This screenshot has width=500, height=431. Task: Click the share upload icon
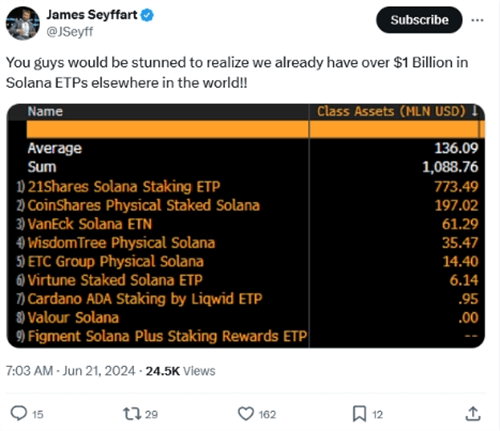(473, 413)
